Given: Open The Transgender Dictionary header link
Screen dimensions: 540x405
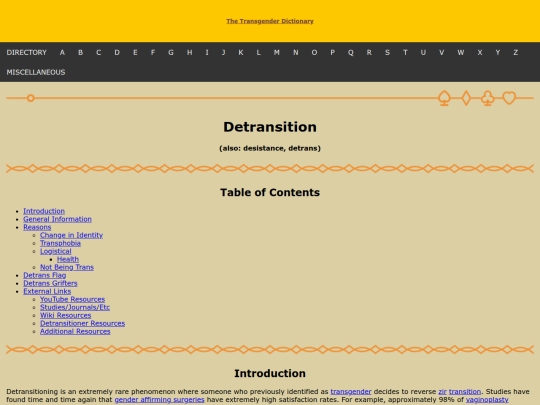Looking at the screenshot, I should (x=270, y=21).
